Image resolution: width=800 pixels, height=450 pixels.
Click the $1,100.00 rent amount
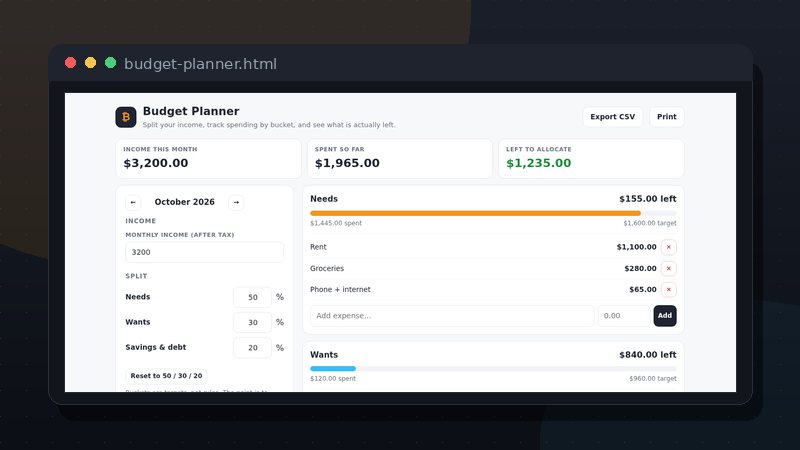click(636, 247)
